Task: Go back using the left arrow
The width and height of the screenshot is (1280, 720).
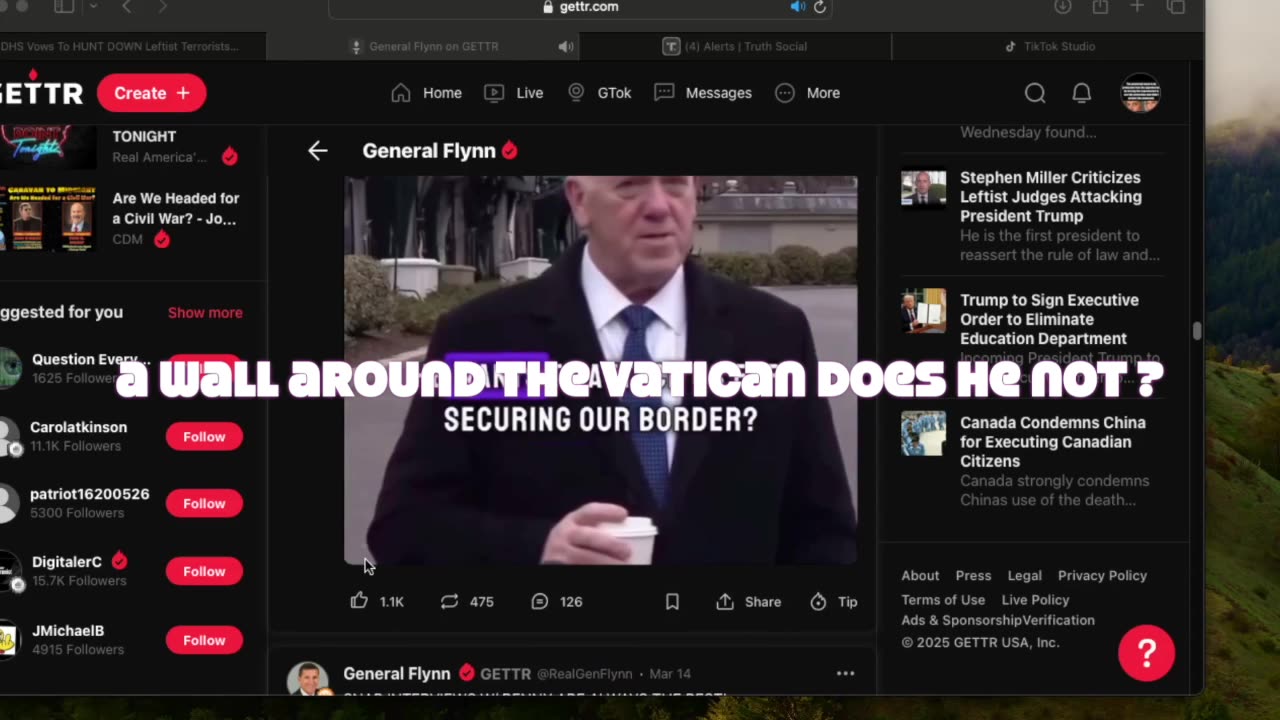Action: (x=317, y=151)
